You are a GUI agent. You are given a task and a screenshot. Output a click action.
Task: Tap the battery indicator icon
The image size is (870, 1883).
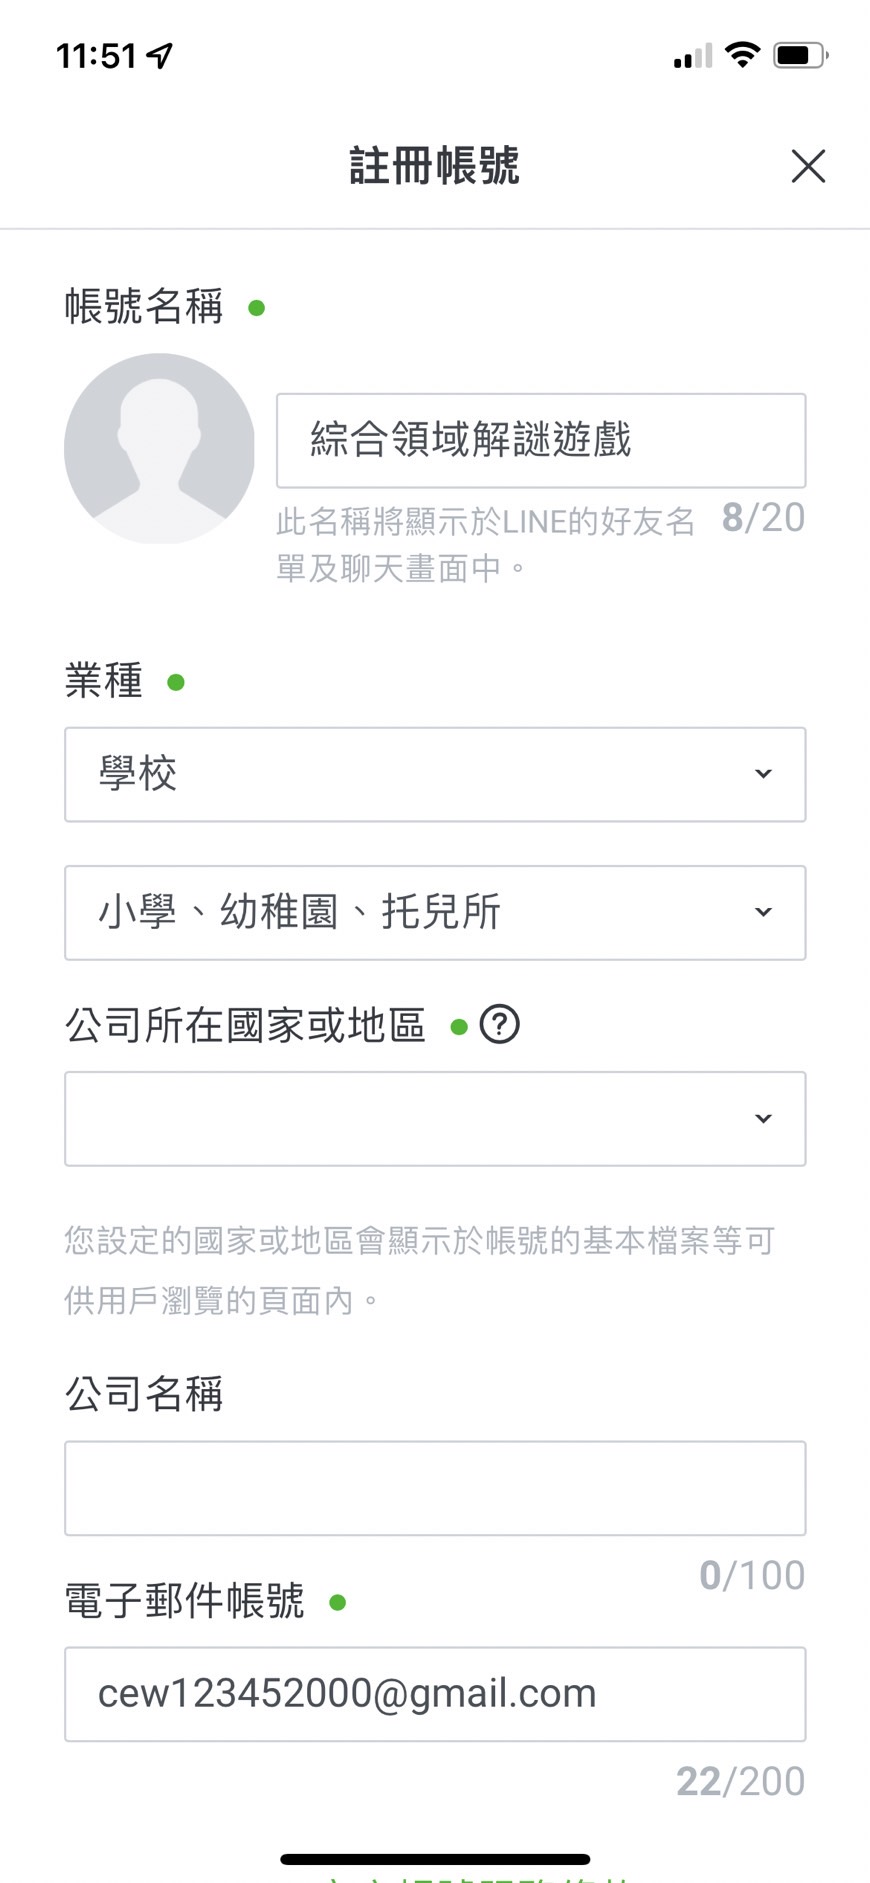[800, 55]
